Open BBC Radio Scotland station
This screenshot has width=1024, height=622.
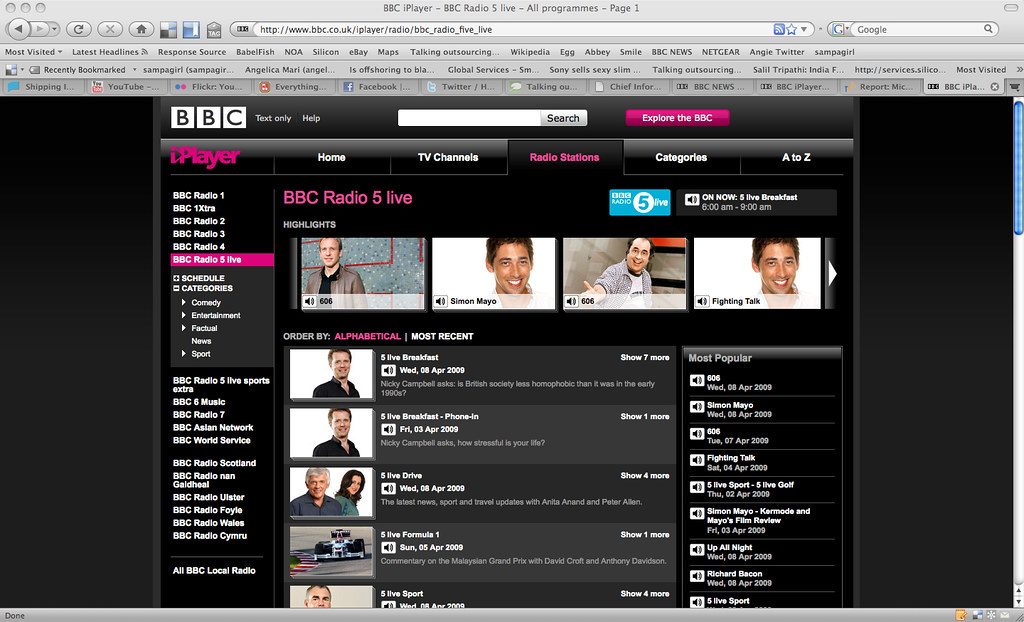(214, 463)
